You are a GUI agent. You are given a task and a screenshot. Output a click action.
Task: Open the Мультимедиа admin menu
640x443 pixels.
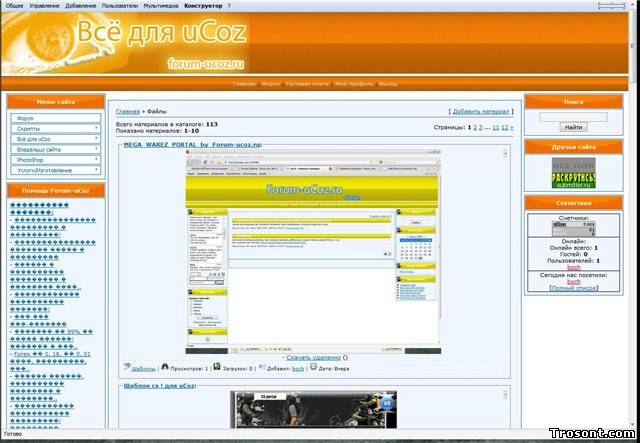[161, 6]
